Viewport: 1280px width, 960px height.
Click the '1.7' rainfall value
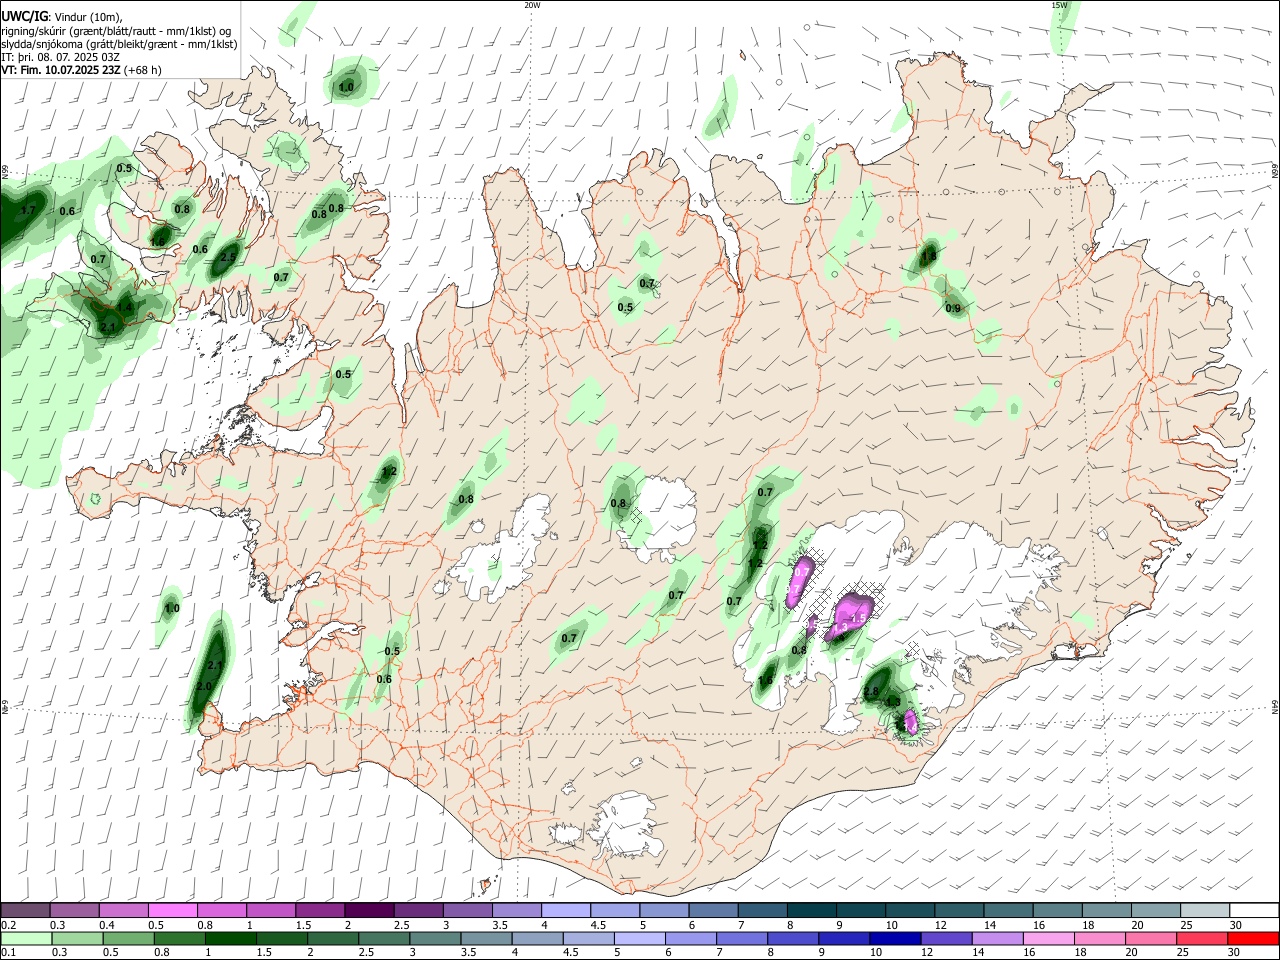pyautogui.click(x=28, y=211)
